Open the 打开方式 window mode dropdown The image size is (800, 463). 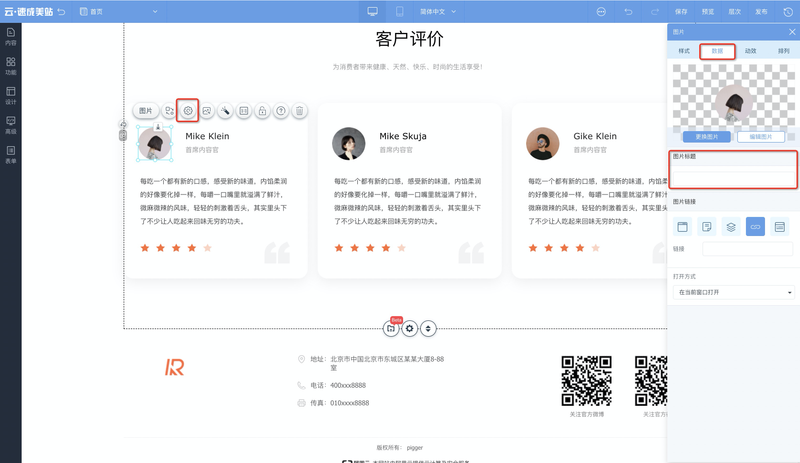pyautogui.click(x=734, y=292)
